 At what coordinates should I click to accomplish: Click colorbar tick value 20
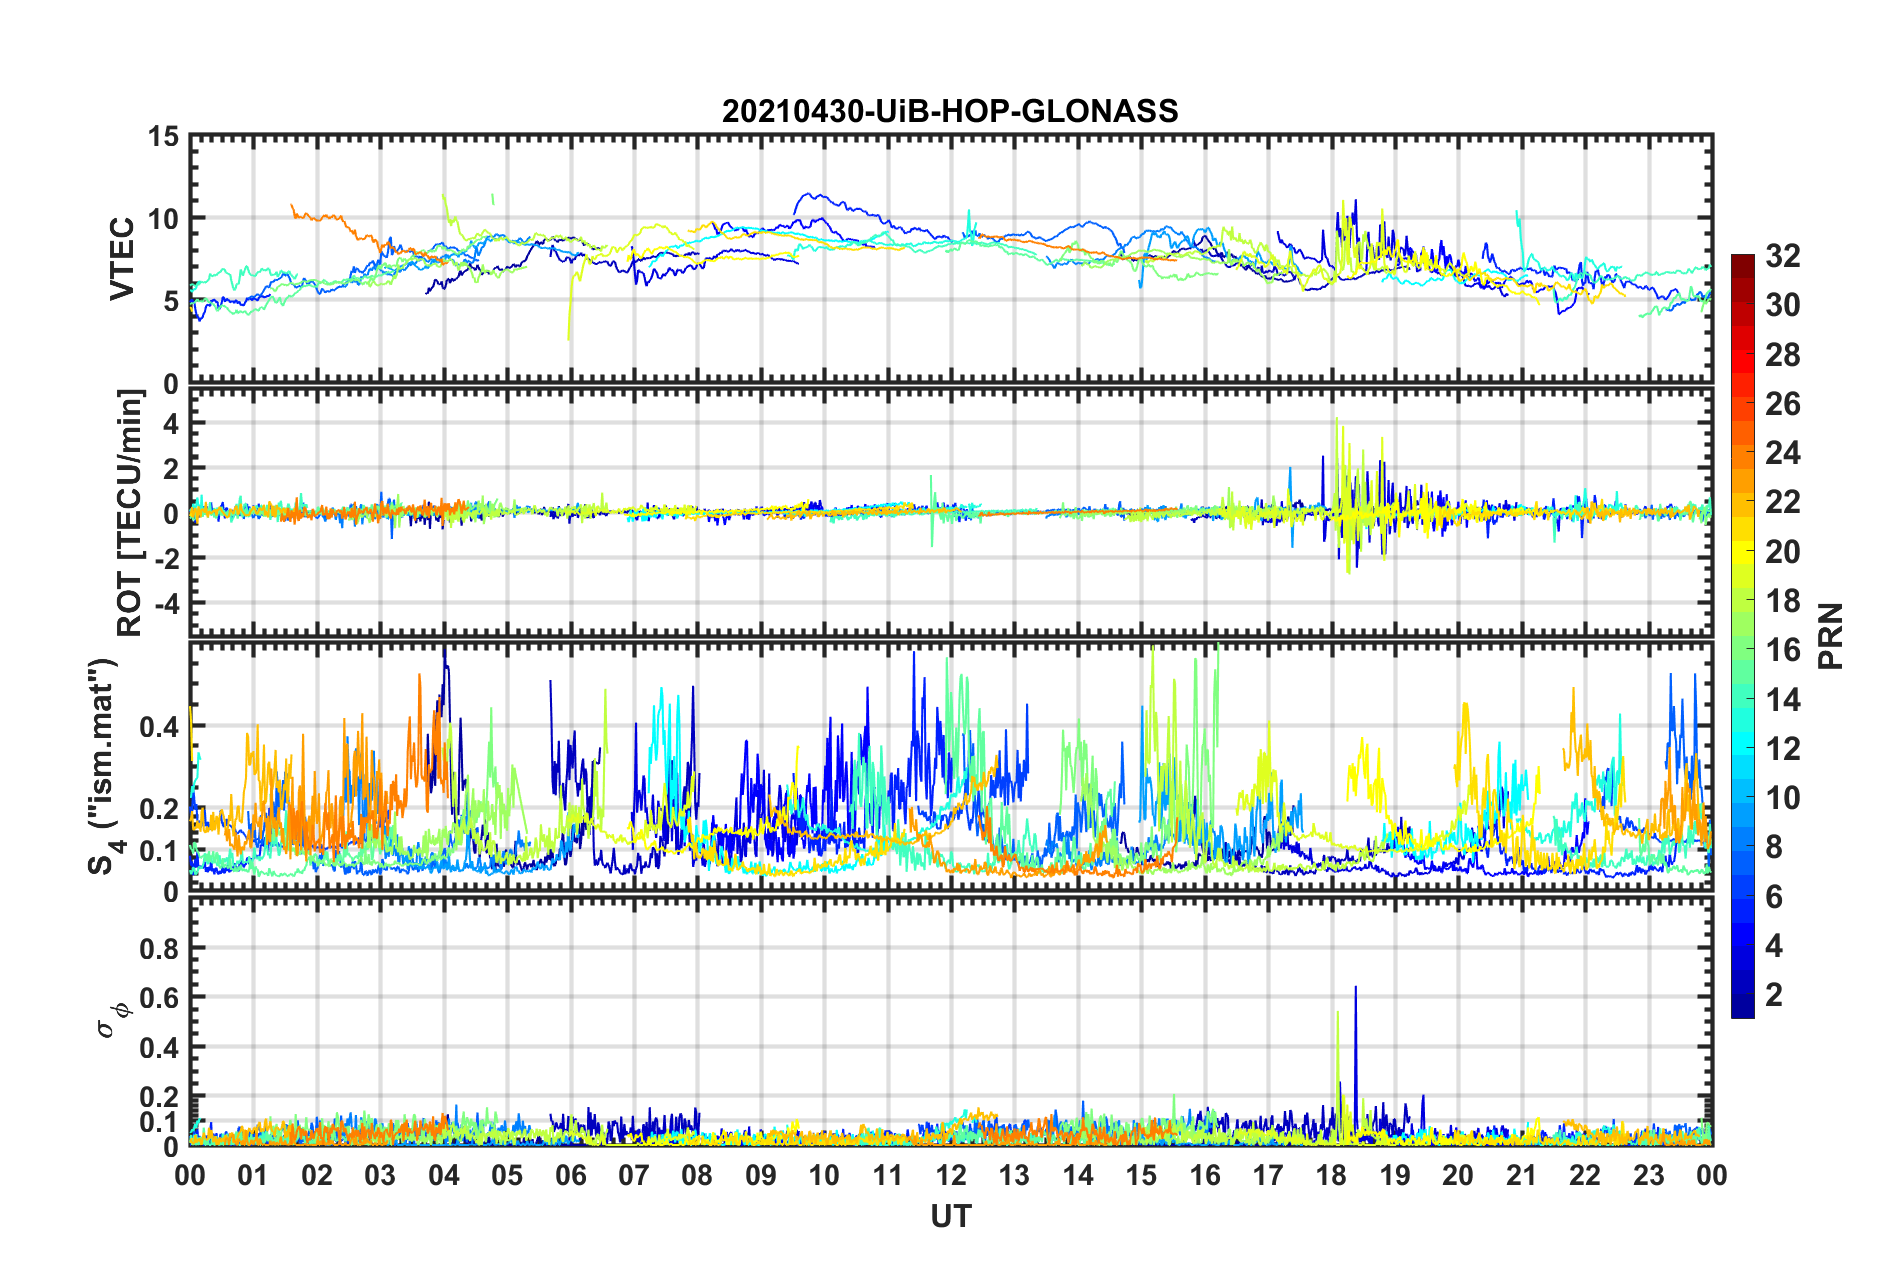[1783, 552]
